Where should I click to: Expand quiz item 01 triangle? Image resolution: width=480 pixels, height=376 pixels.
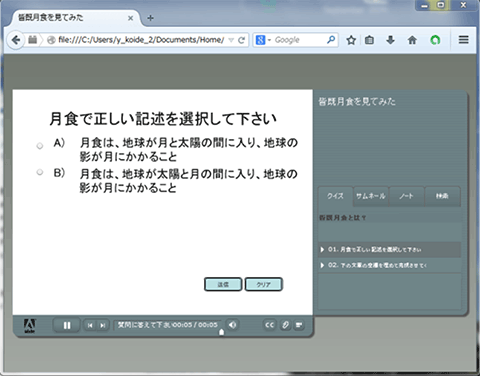tap(322, 250)
